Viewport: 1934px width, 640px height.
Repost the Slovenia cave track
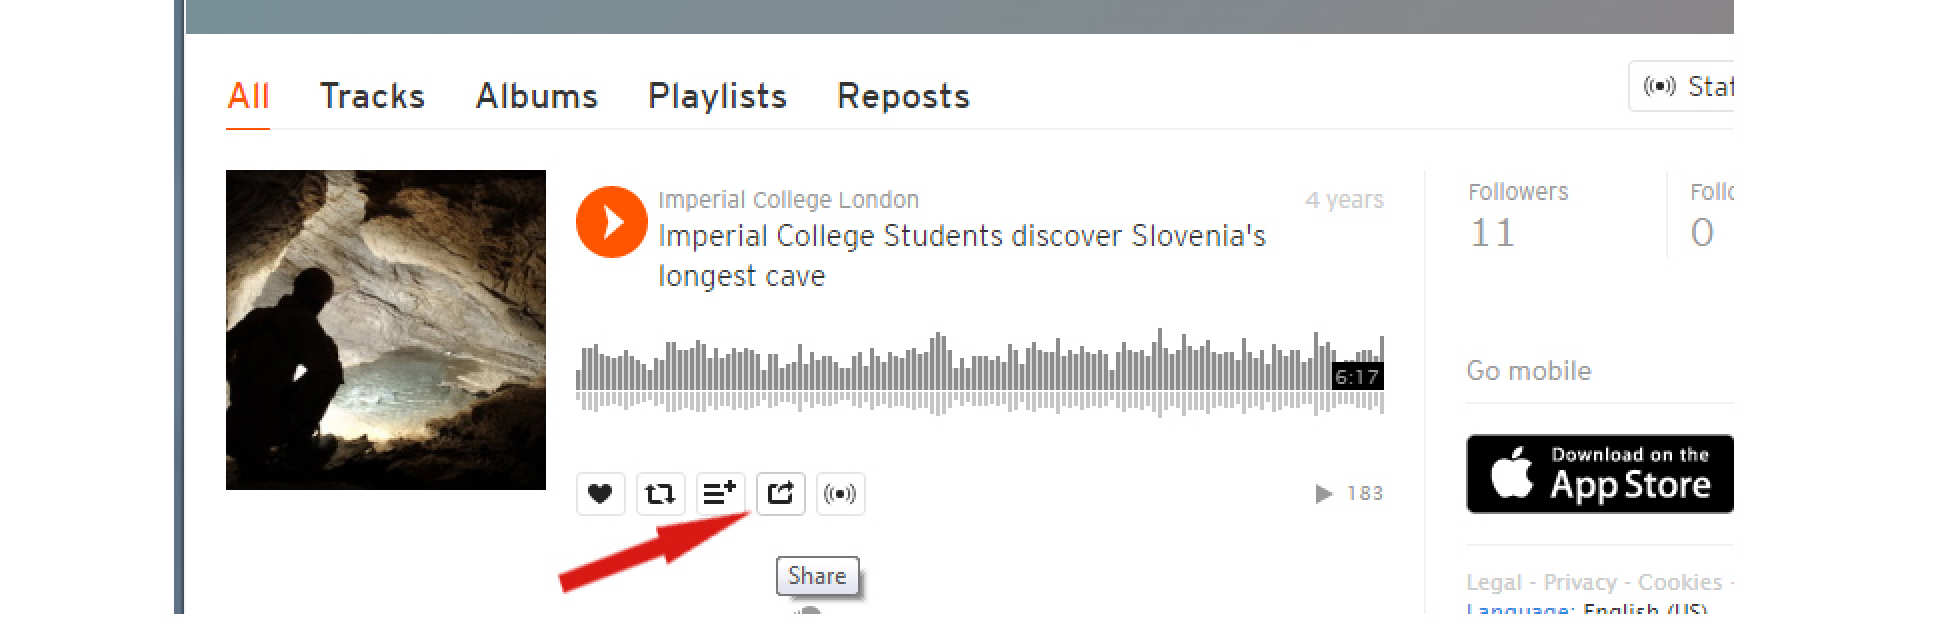click(x=660, y=494)
